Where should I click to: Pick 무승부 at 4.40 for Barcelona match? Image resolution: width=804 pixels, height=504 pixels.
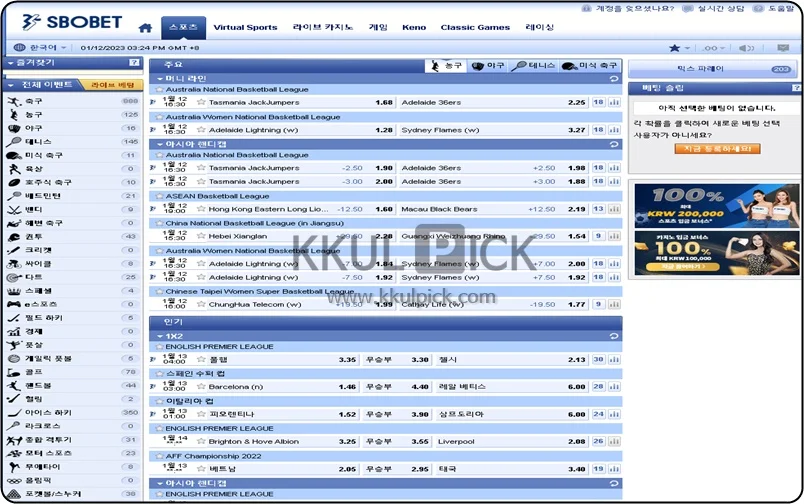point(420,387)
